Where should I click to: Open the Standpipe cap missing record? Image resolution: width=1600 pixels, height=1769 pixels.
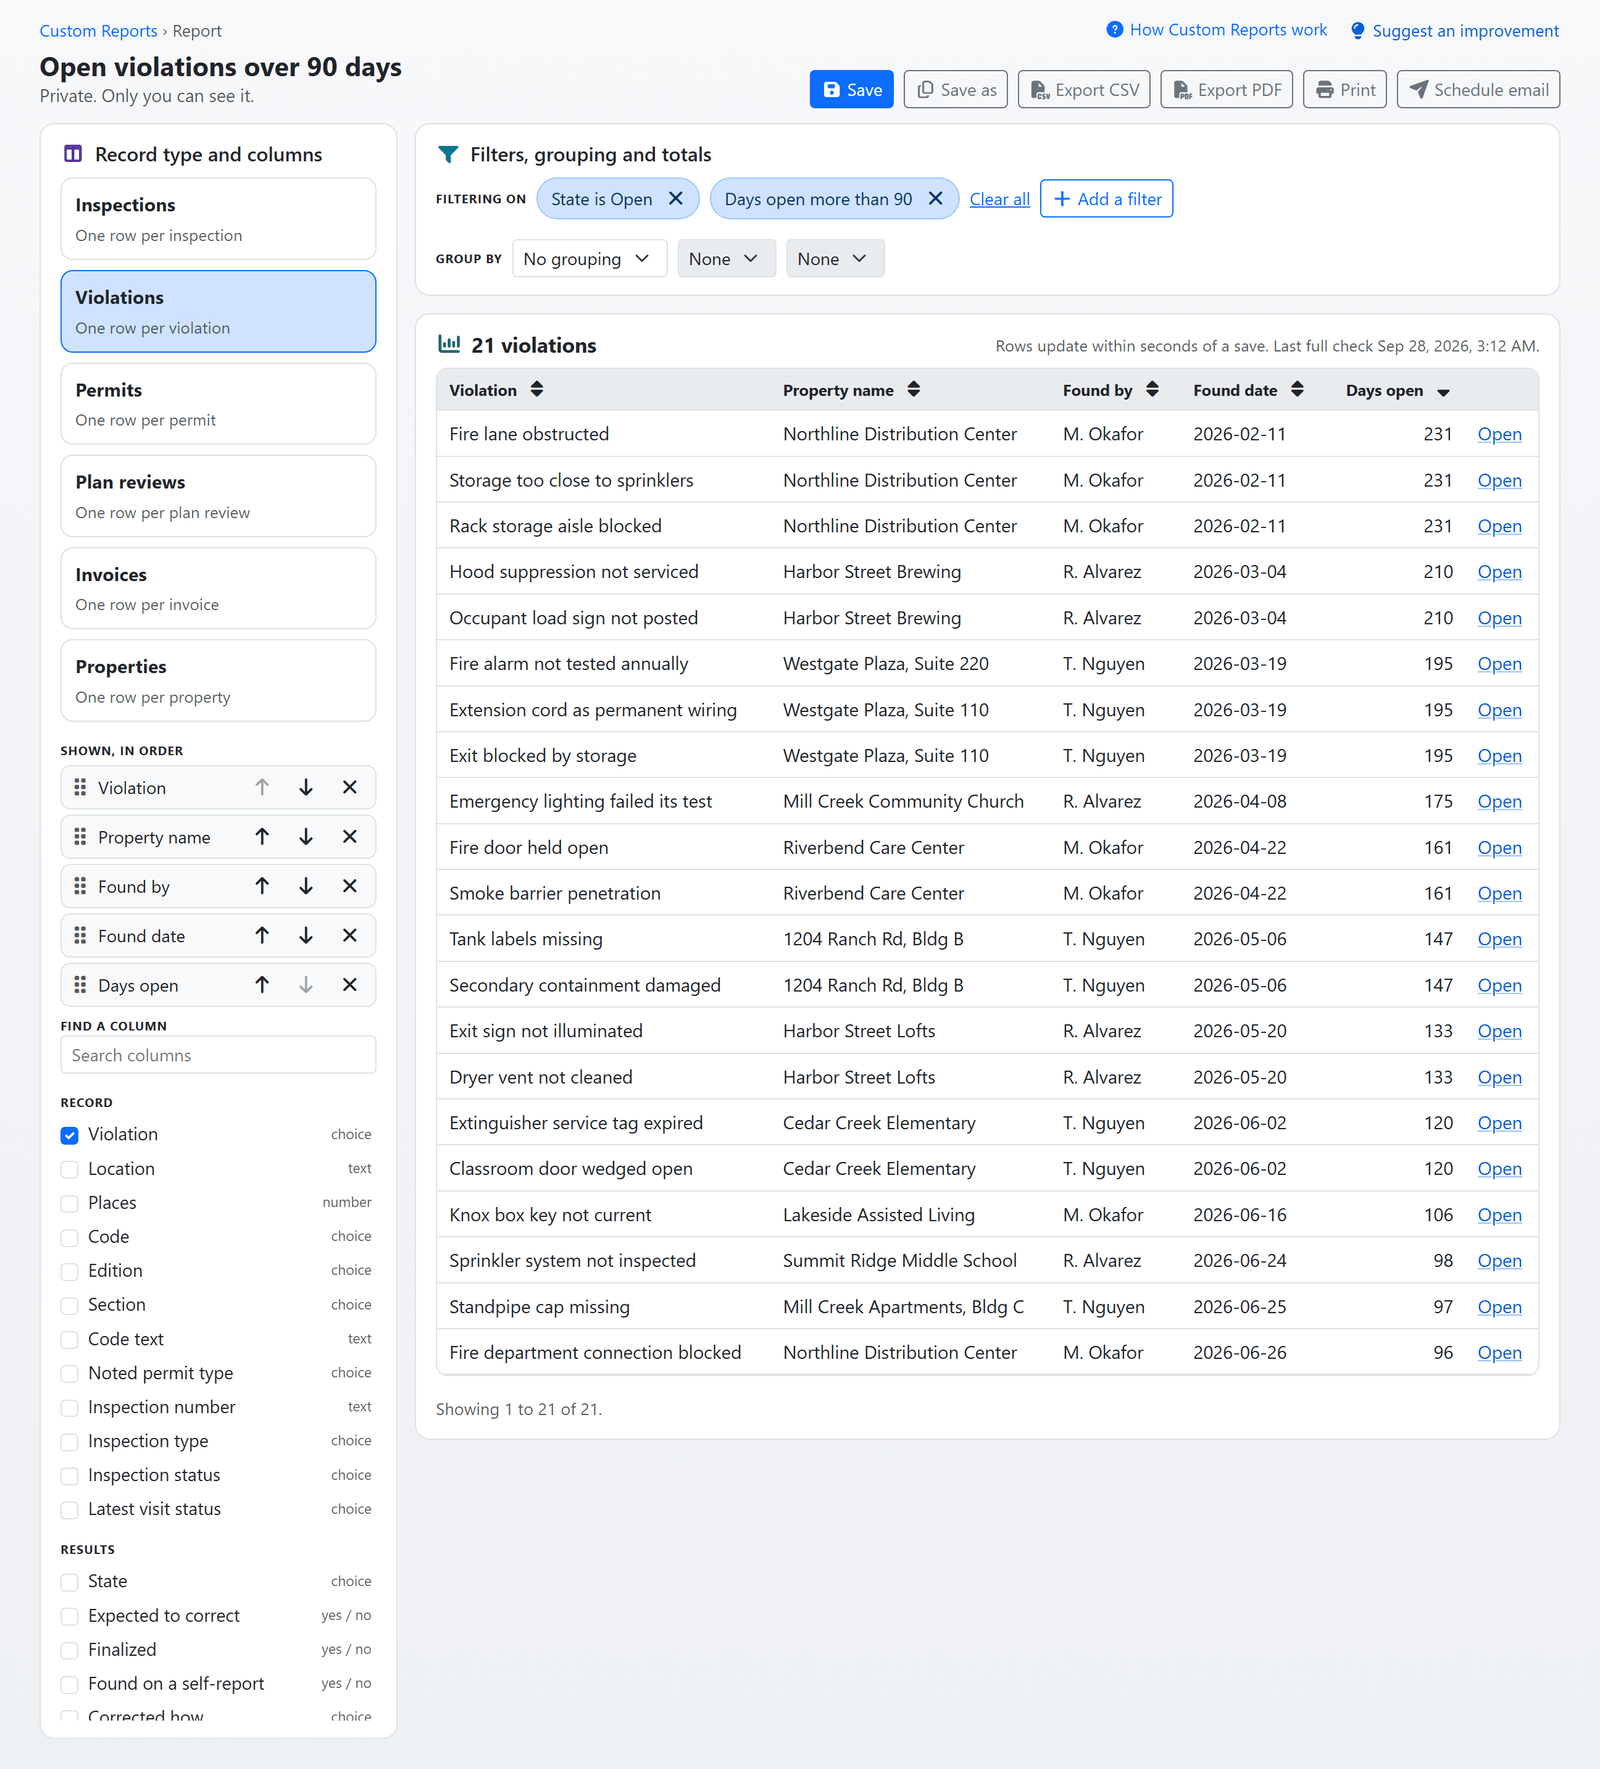pos(1500,1307)
